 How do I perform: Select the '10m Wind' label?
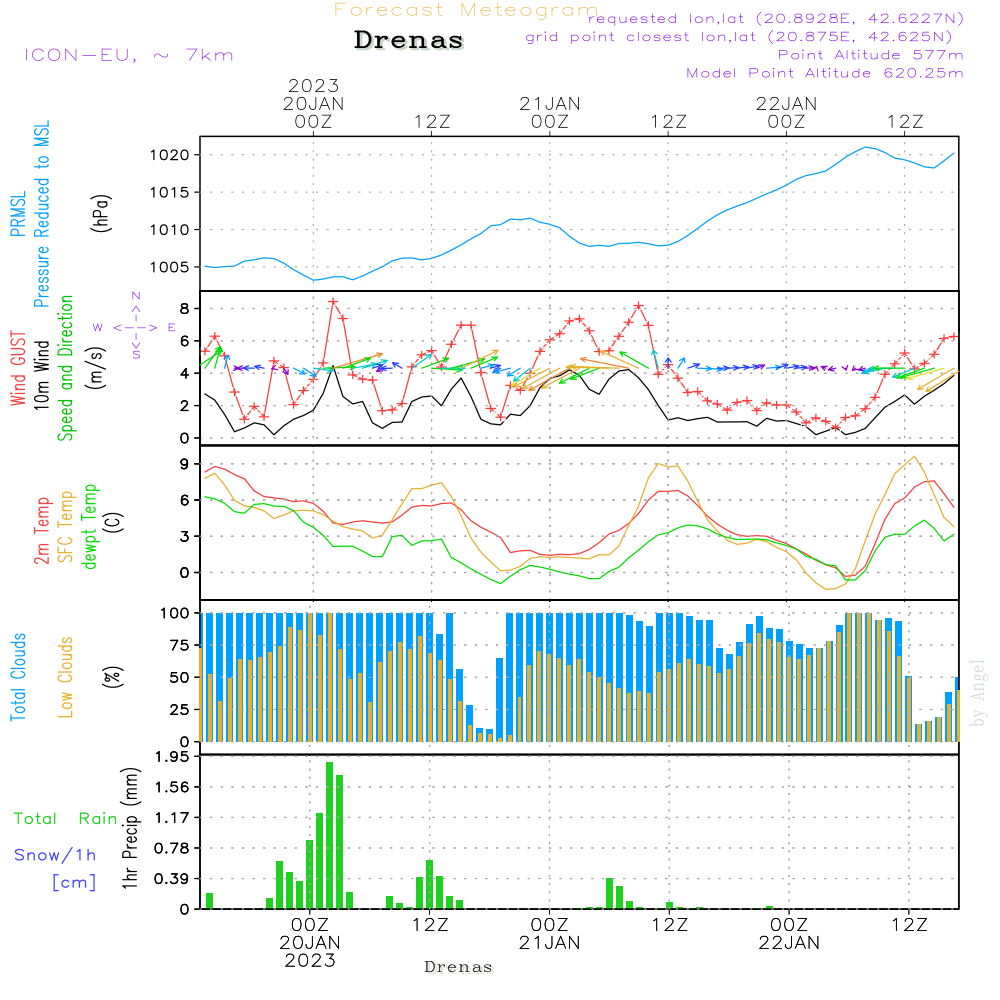(x=41, y=374)
